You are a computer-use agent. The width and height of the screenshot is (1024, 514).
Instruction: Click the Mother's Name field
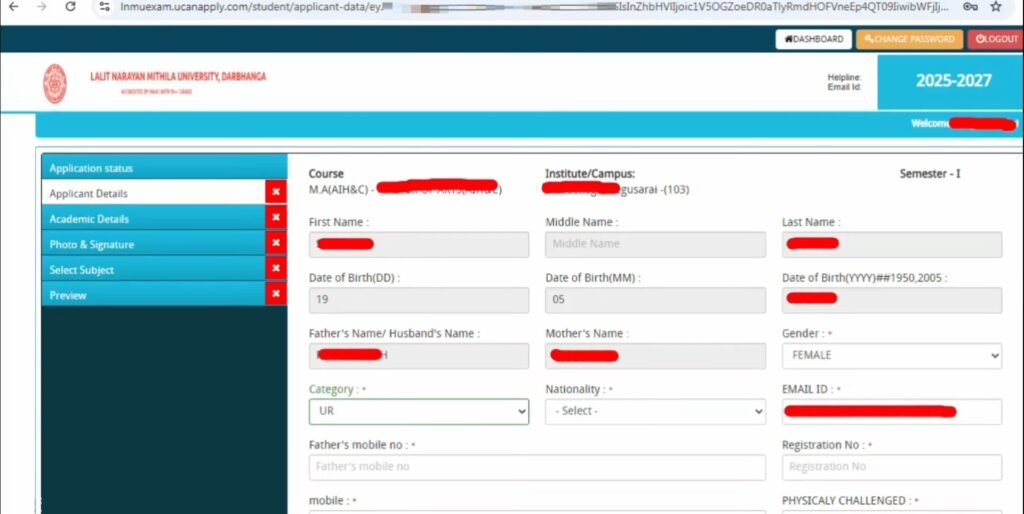(655, 355)
